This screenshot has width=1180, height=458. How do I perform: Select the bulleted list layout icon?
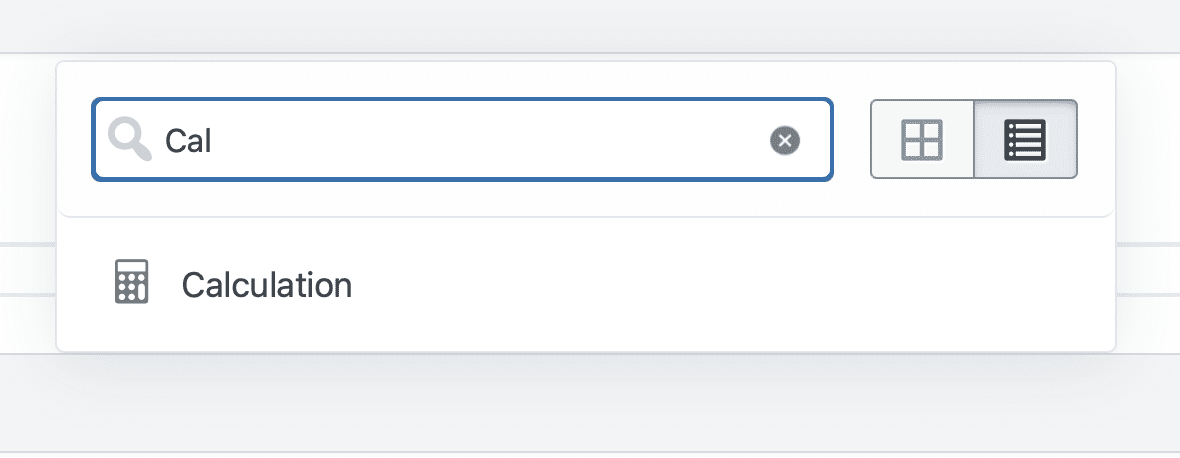[1025, 140]
